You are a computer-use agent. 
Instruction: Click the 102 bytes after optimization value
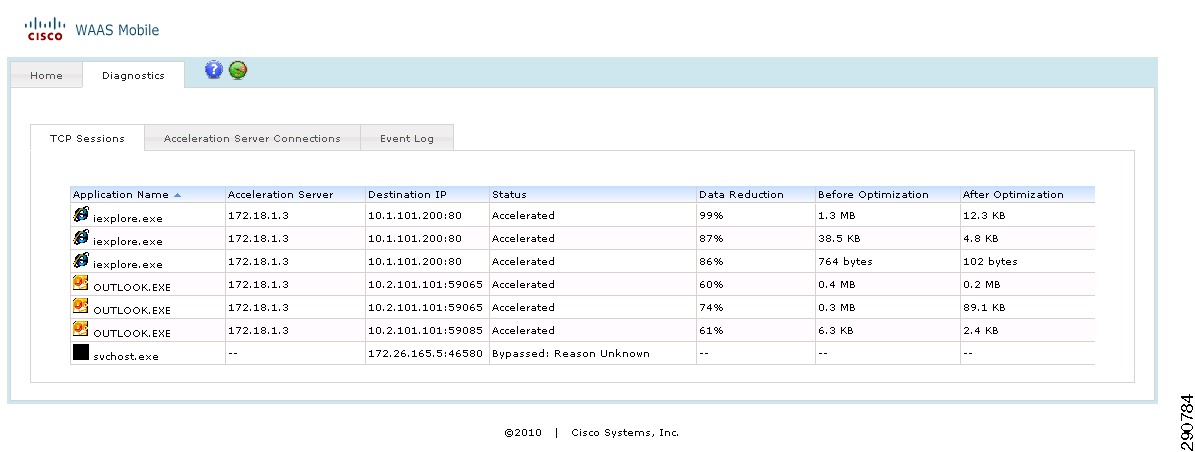pyautogui.click(x=990, y=261)
